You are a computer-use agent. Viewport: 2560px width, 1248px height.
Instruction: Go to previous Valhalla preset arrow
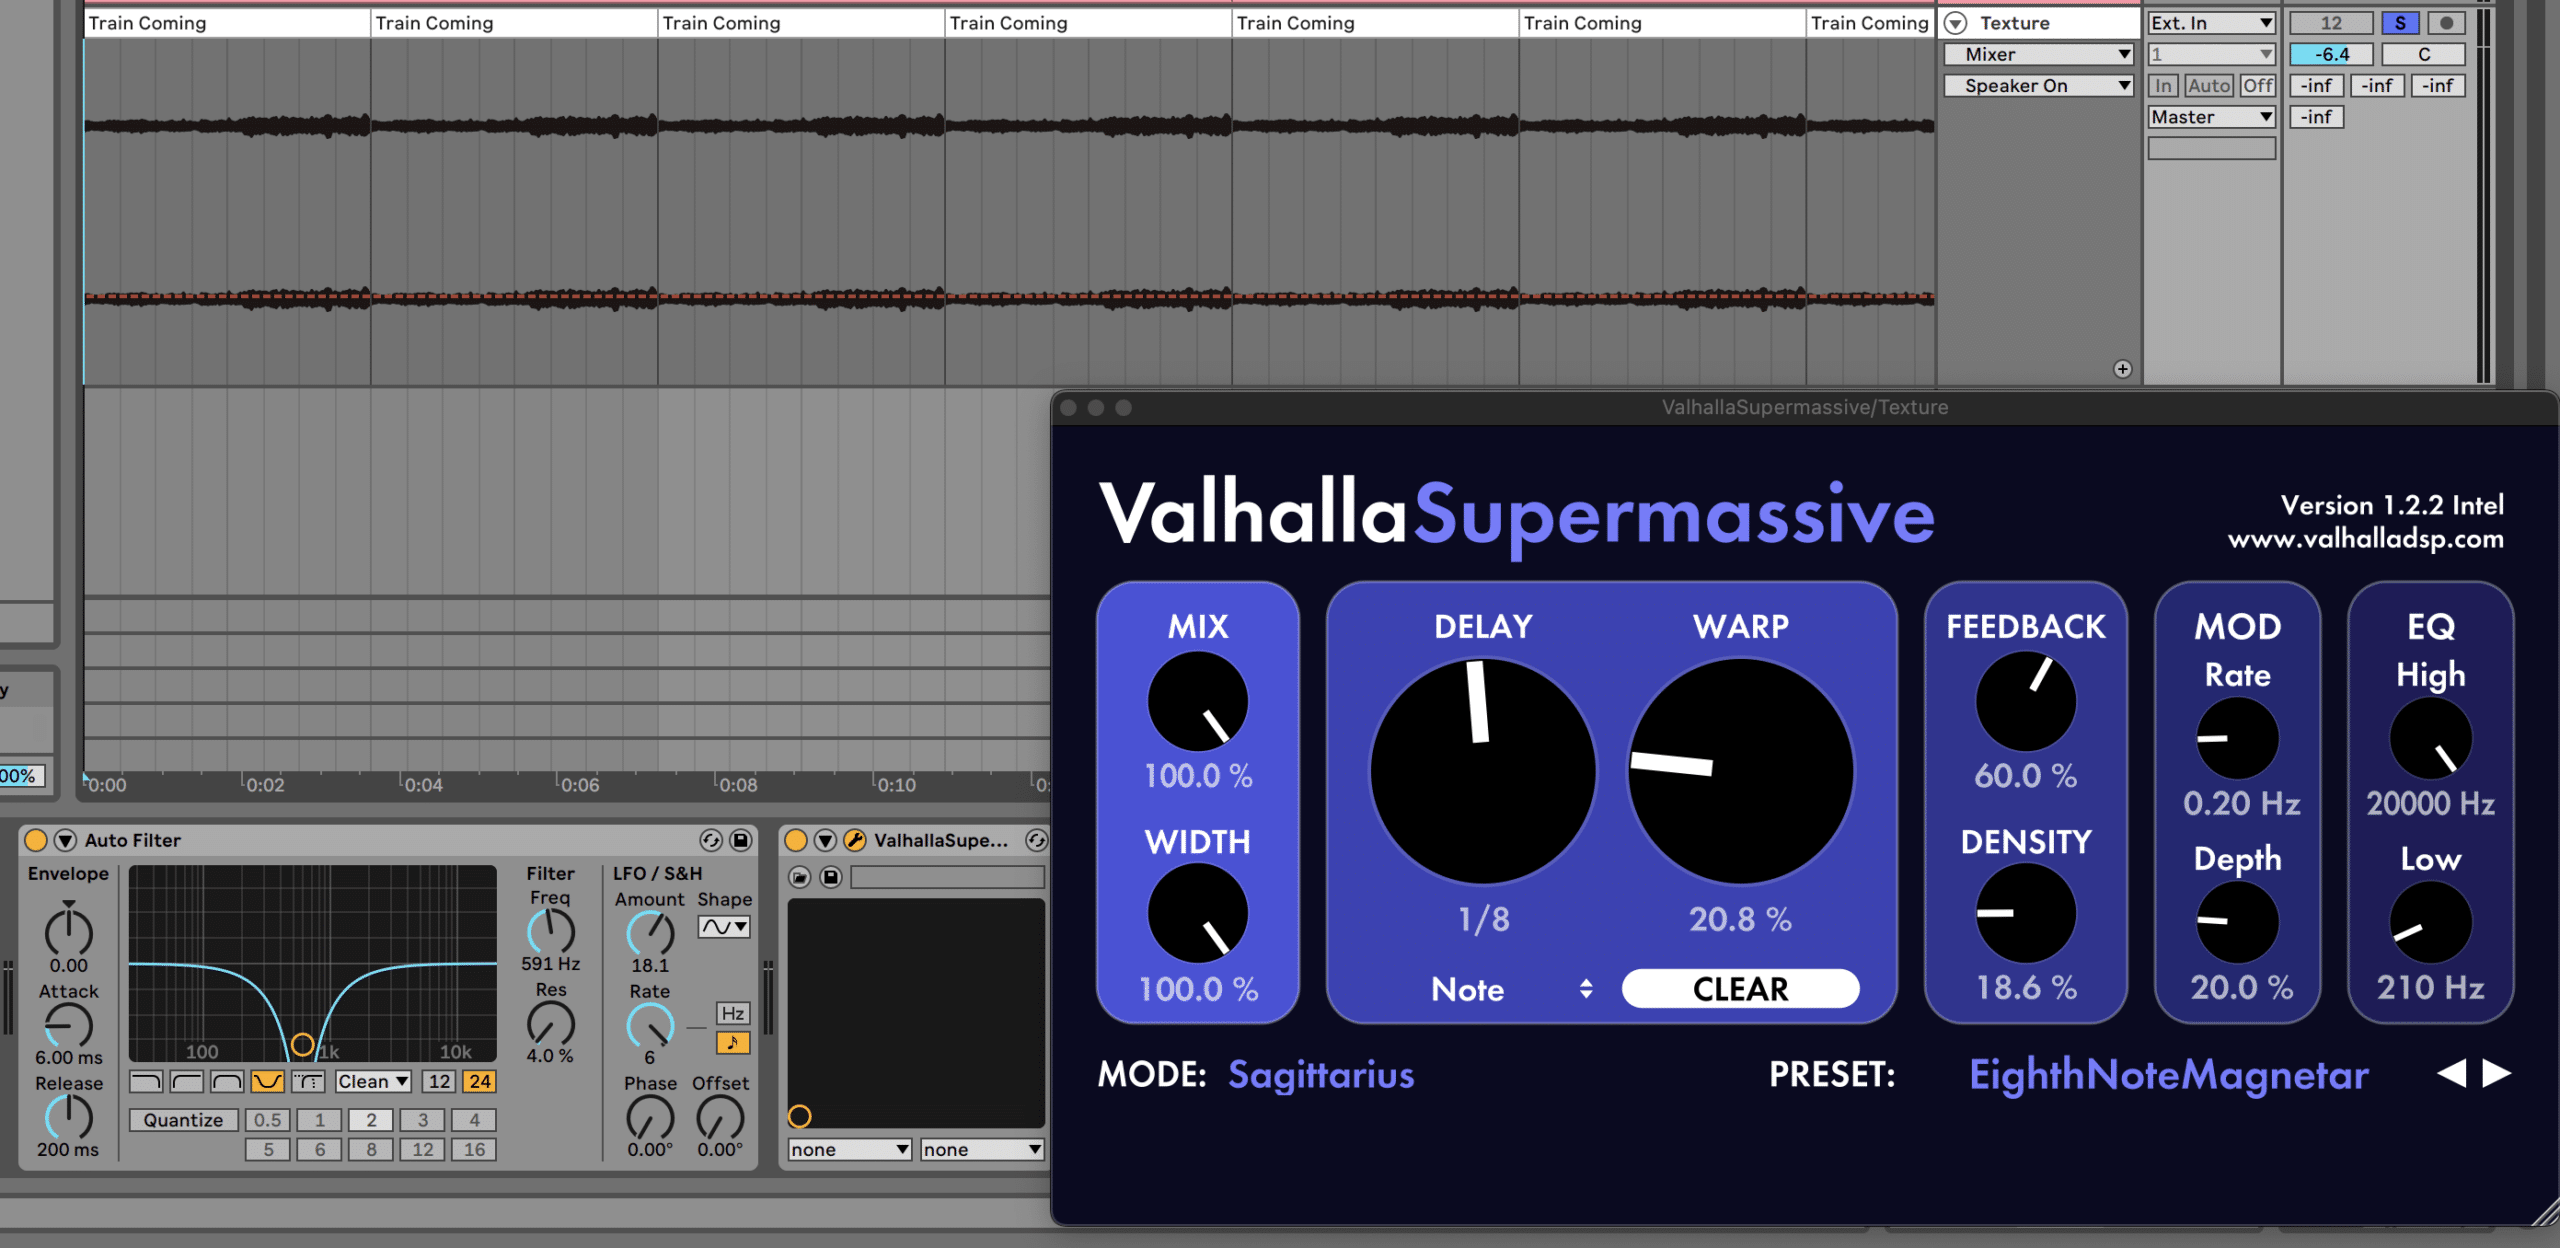click(x=2452, y=1074)
